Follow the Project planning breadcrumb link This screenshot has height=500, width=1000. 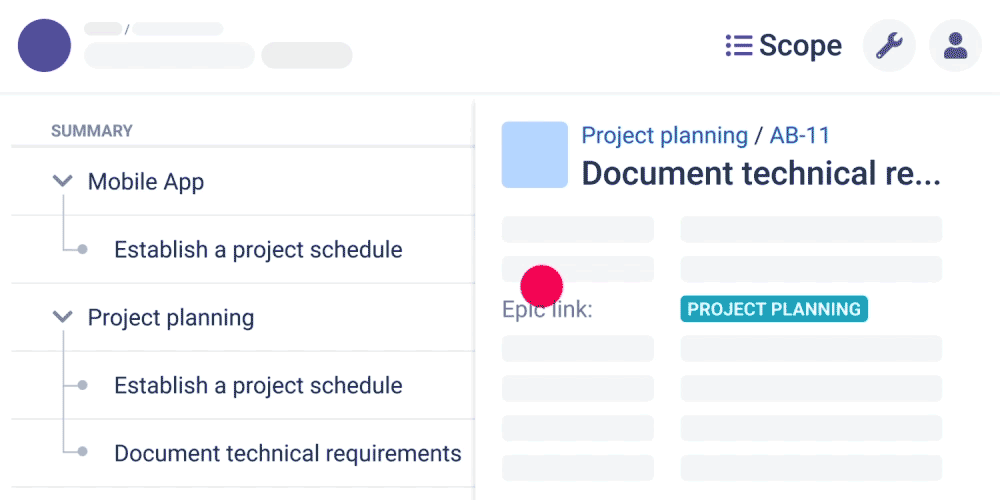665,135
